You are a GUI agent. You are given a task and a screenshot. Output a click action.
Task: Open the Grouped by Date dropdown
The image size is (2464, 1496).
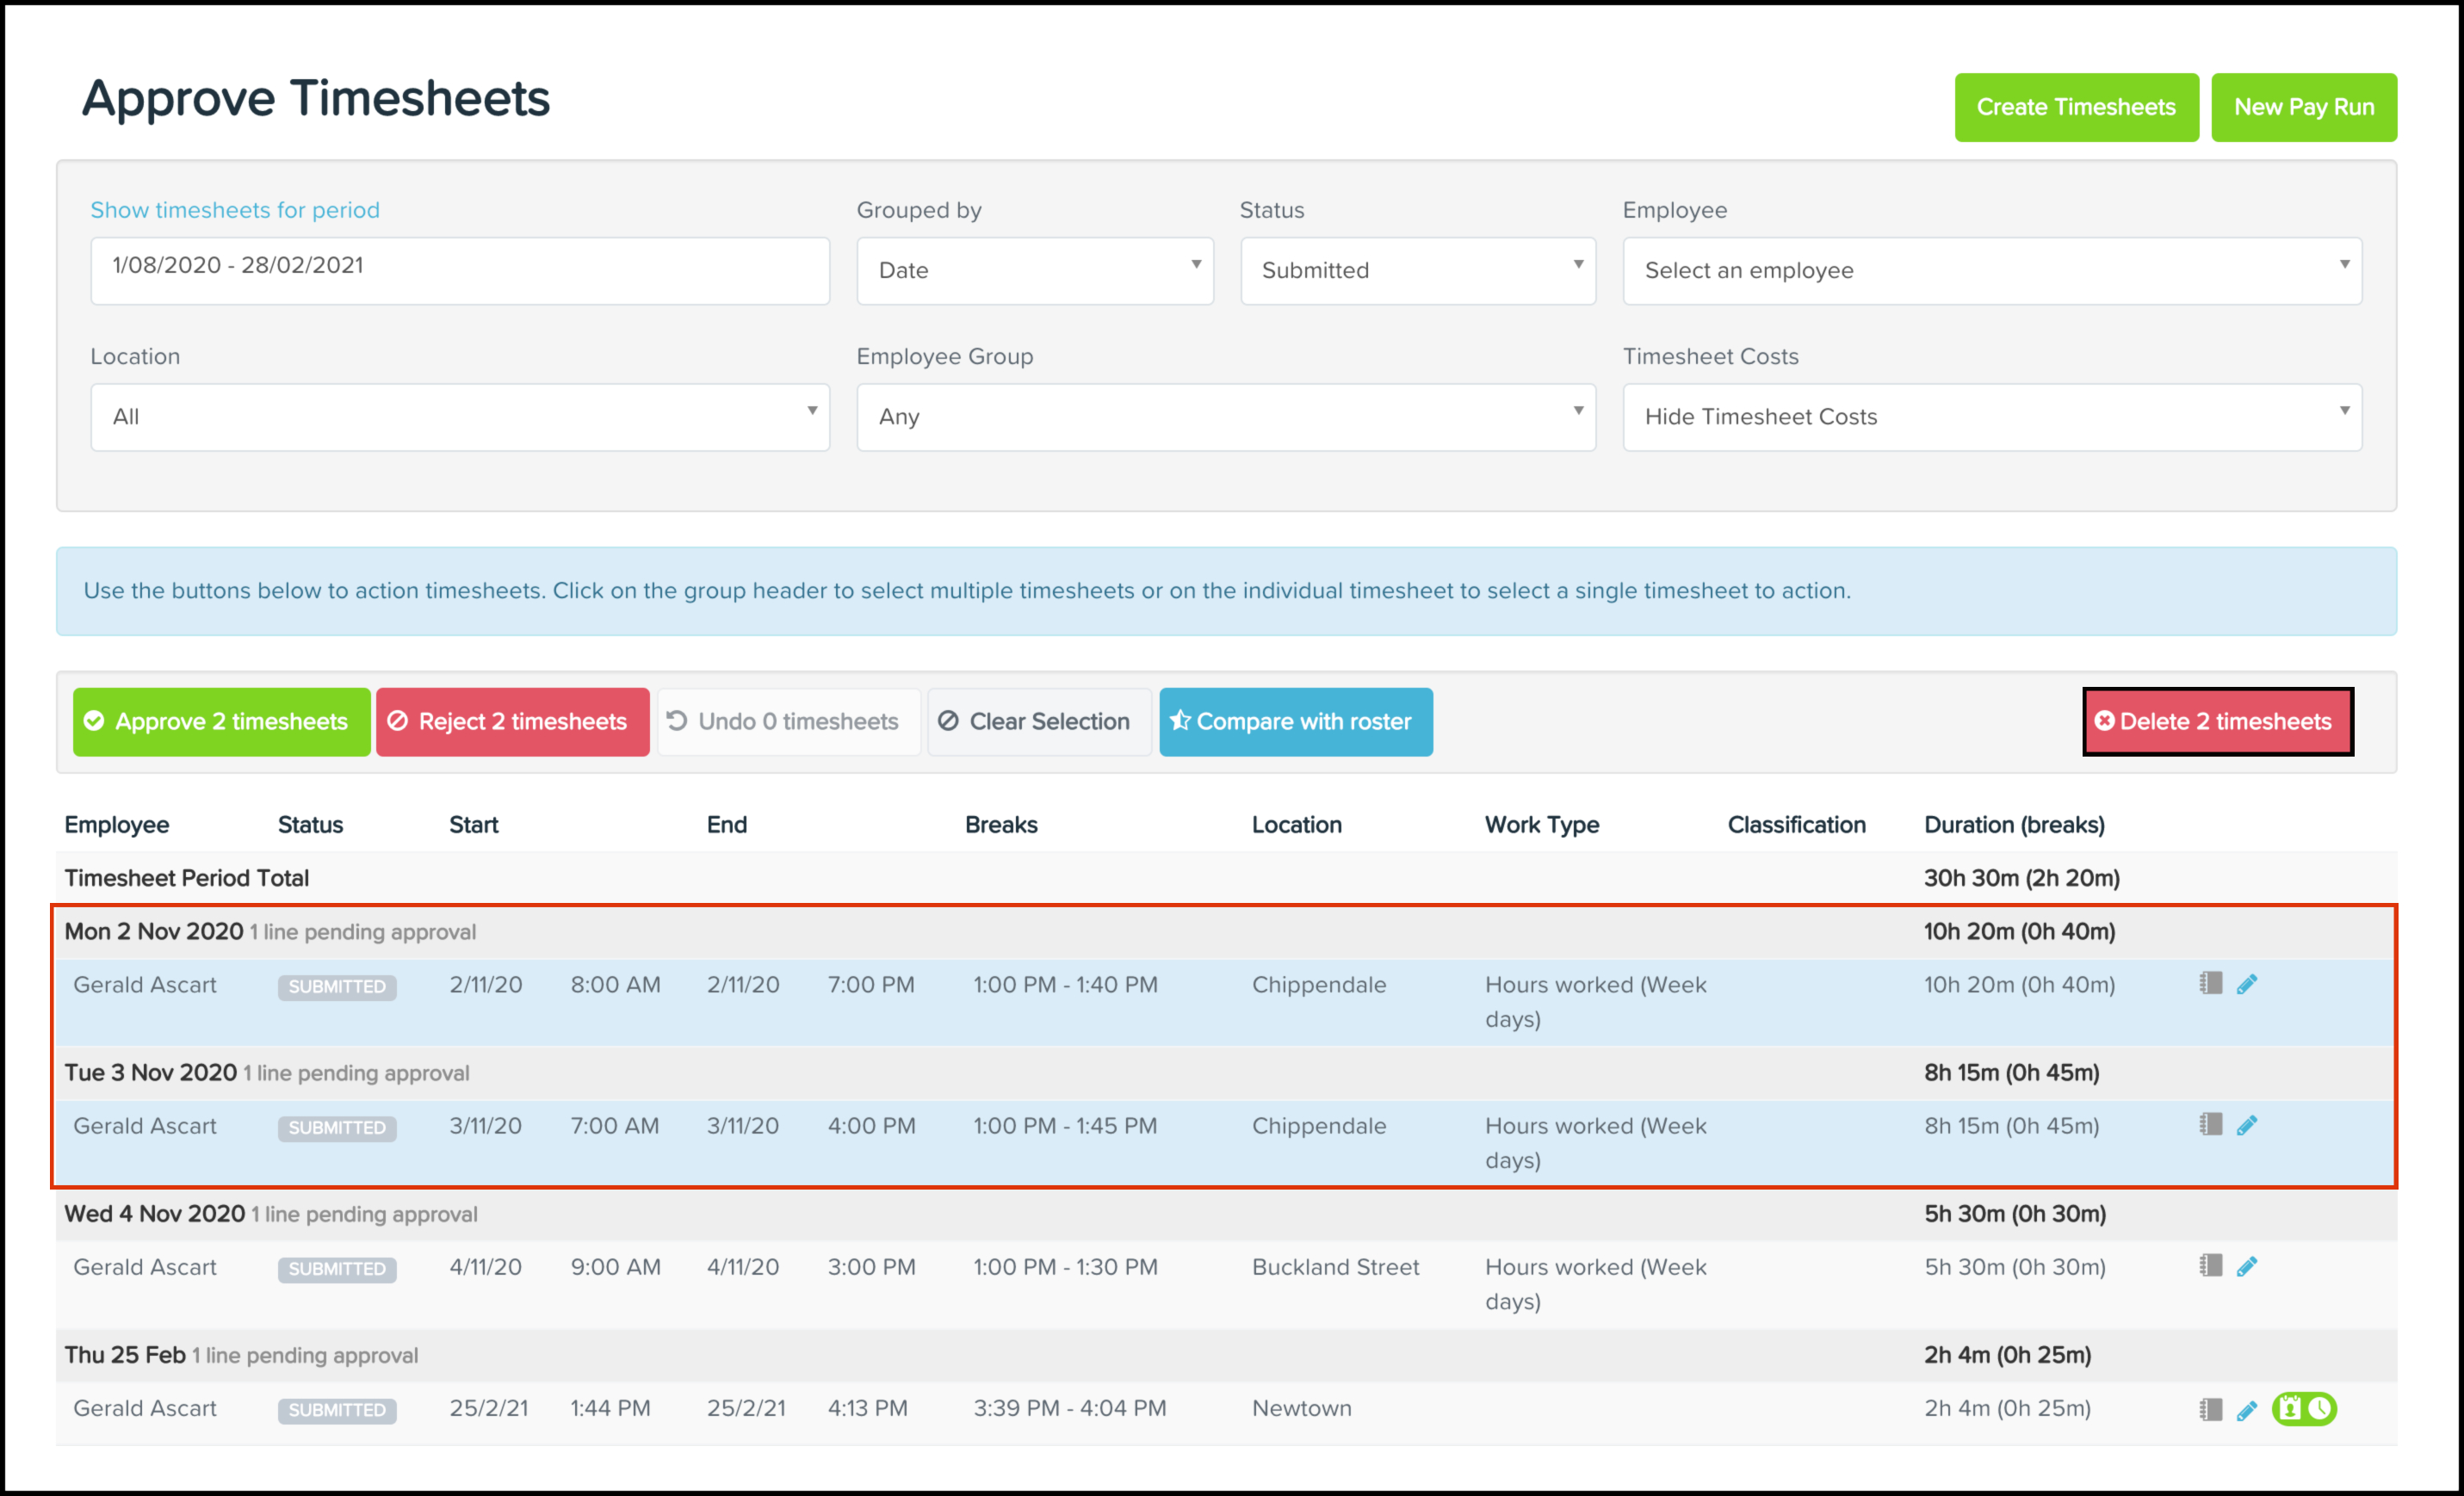[1034, 270]
